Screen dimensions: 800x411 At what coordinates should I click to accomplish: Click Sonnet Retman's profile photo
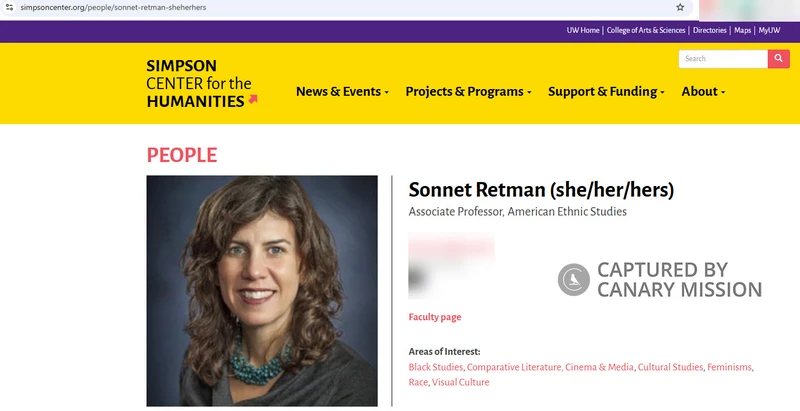(262, 290)
